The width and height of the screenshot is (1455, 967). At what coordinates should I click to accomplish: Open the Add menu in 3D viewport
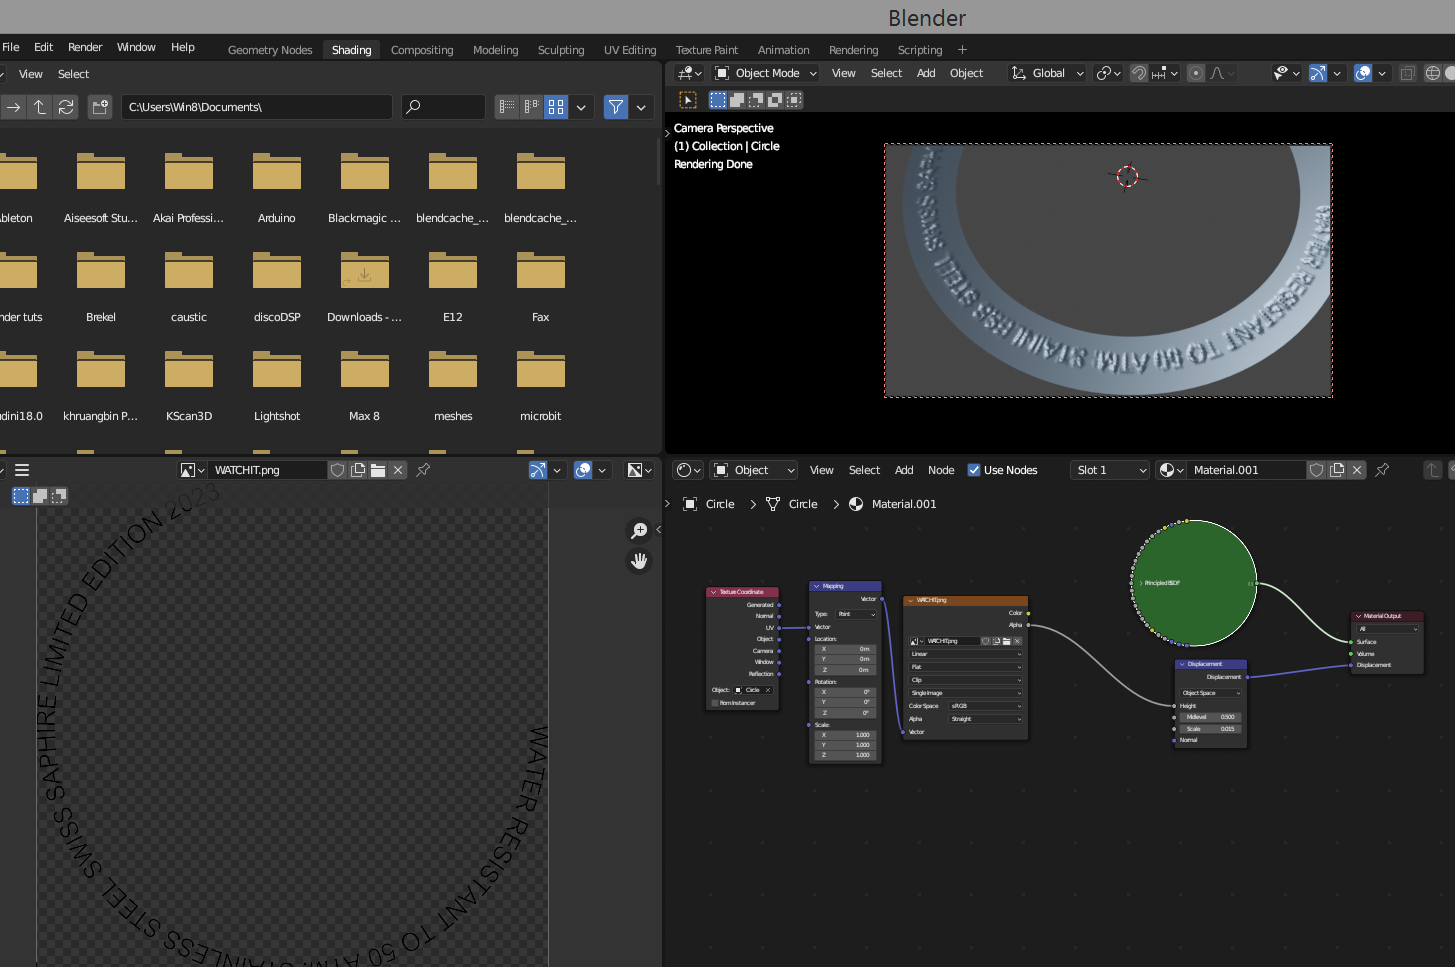pyautogui.click(x=926, y=73)
